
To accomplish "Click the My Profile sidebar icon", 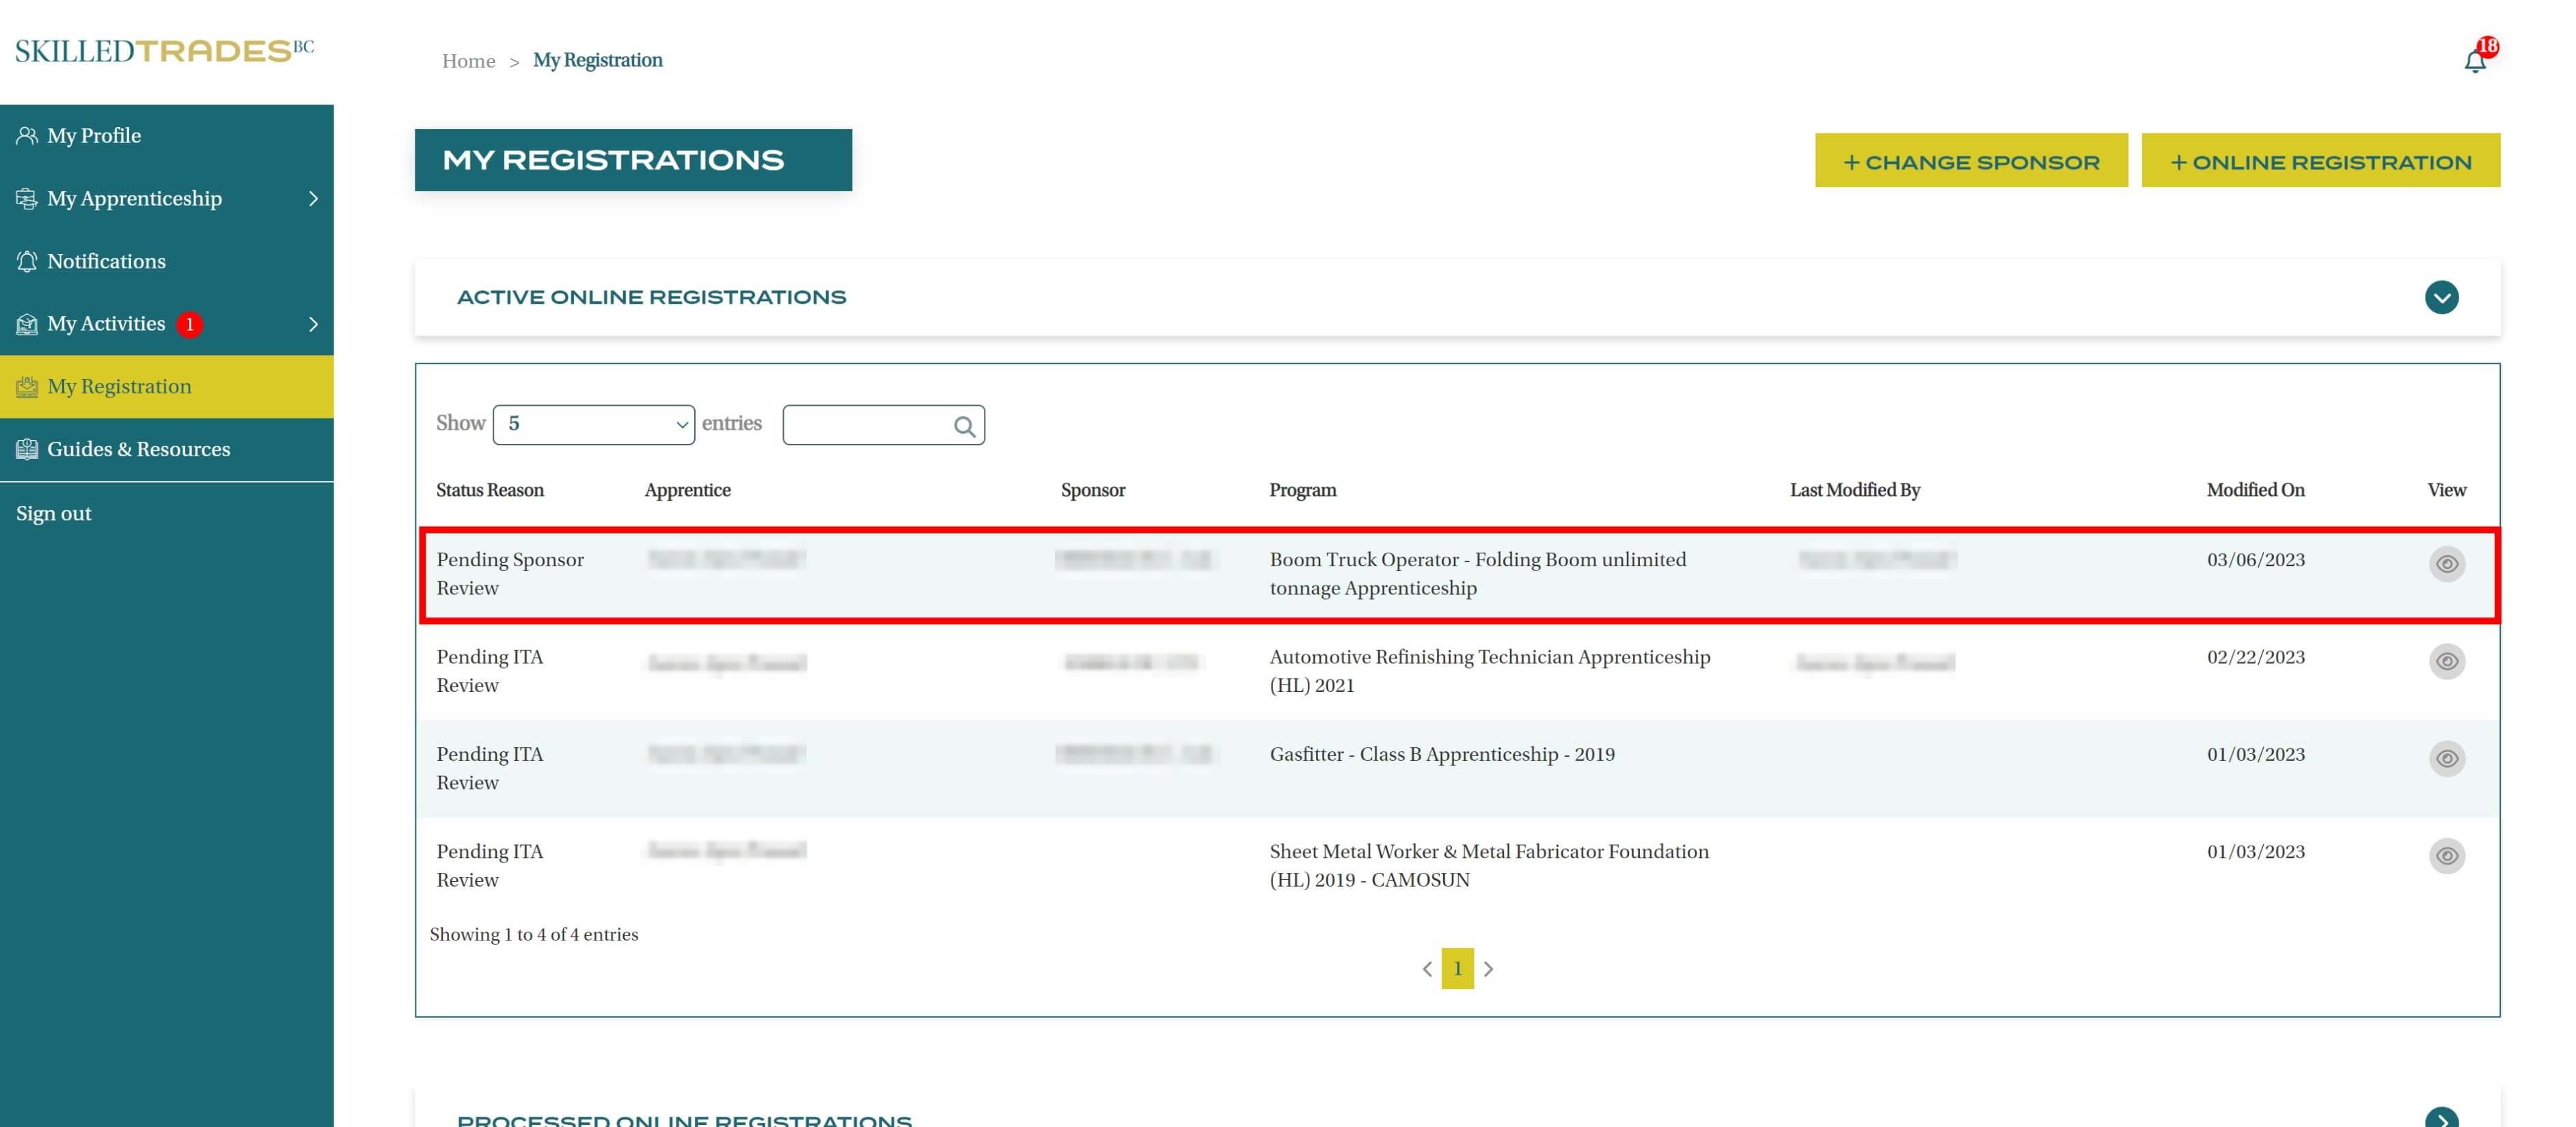I will (27, 135).
